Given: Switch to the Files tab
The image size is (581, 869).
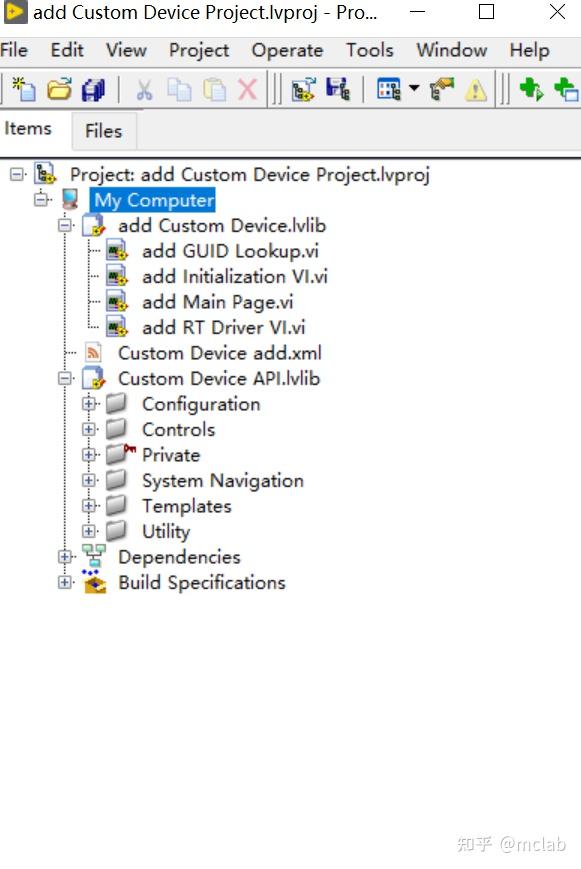Looking at the screenshot, I should [x=103, y=130].
